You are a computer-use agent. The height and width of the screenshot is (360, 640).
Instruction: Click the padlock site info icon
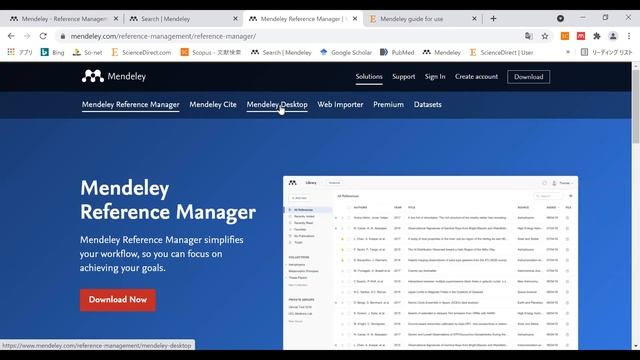click(x=62, y=36)
